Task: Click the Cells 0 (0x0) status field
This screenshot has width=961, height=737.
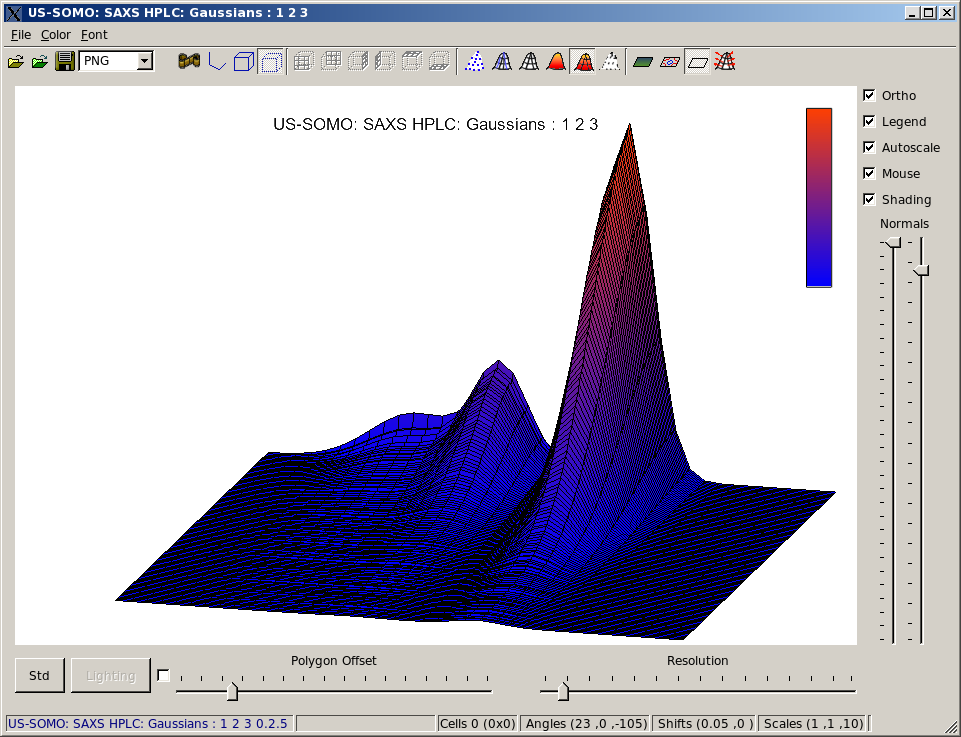Action: point(477,724)
